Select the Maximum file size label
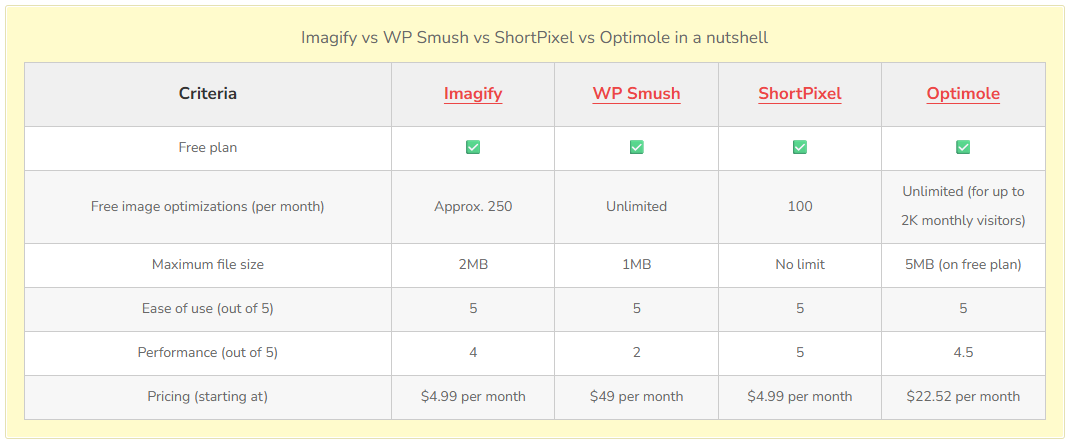 click(x=208, y=265)
